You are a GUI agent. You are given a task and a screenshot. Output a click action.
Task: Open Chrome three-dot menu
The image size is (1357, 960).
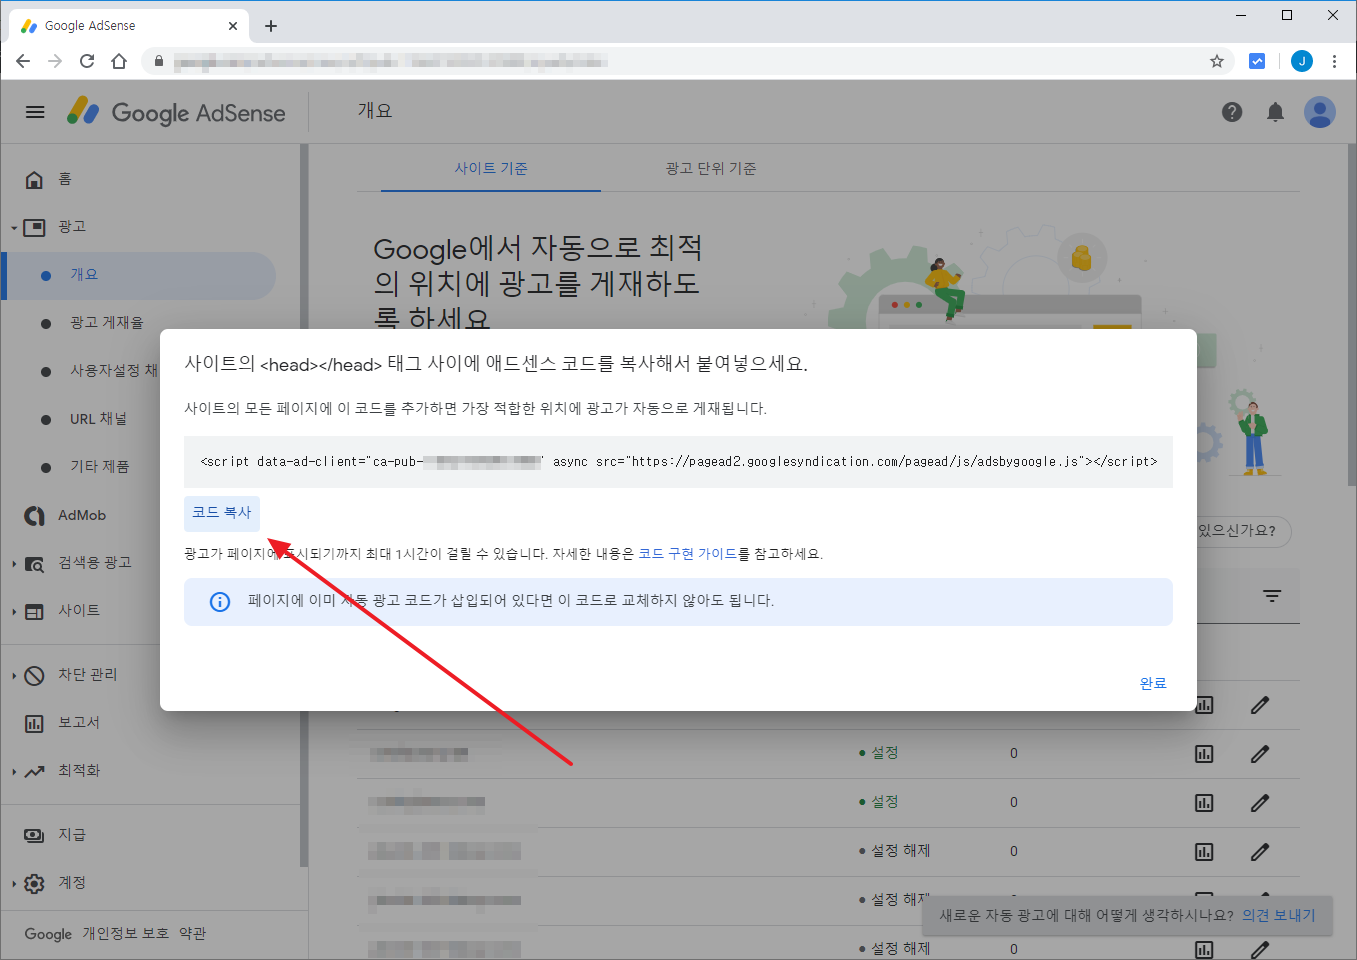point(1334,61)
